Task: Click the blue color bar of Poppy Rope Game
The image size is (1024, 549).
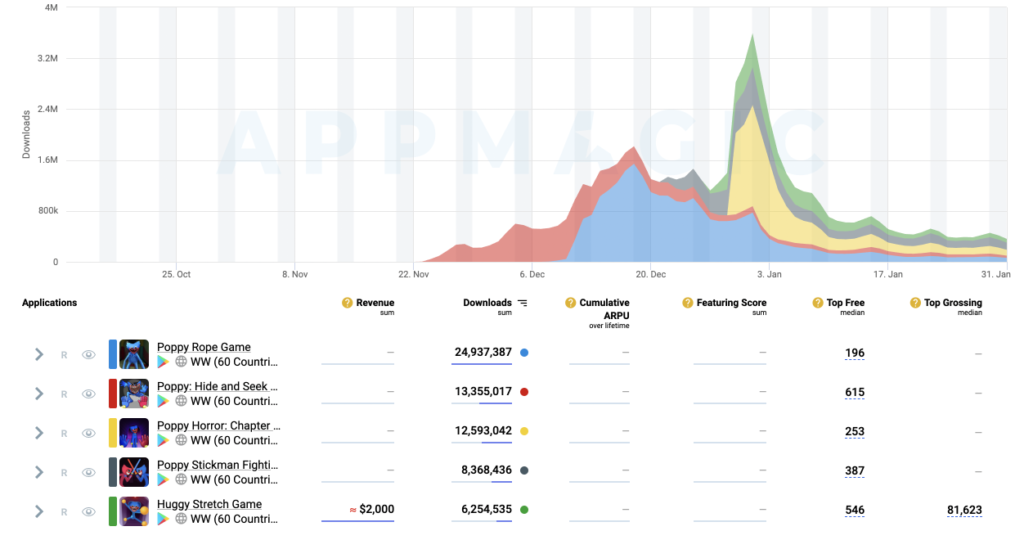Action: (112, 354)
